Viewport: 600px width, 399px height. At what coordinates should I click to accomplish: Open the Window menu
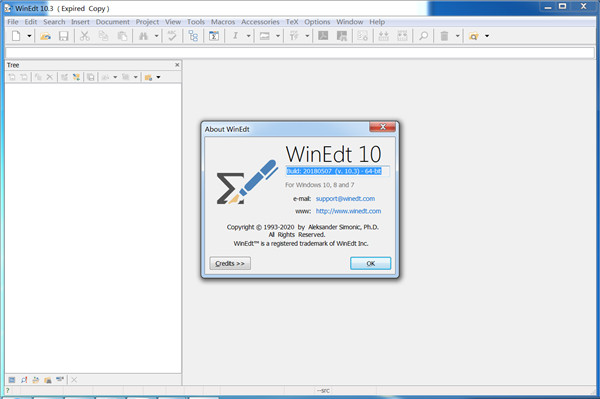[x=349, y=22]
